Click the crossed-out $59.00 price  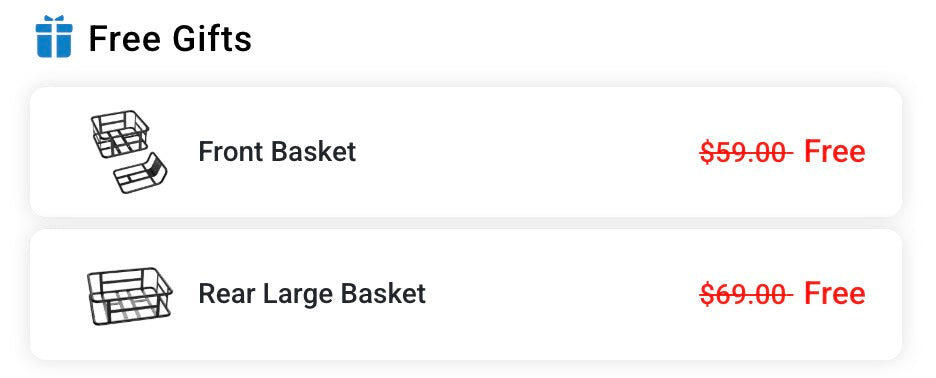point(746,152)
